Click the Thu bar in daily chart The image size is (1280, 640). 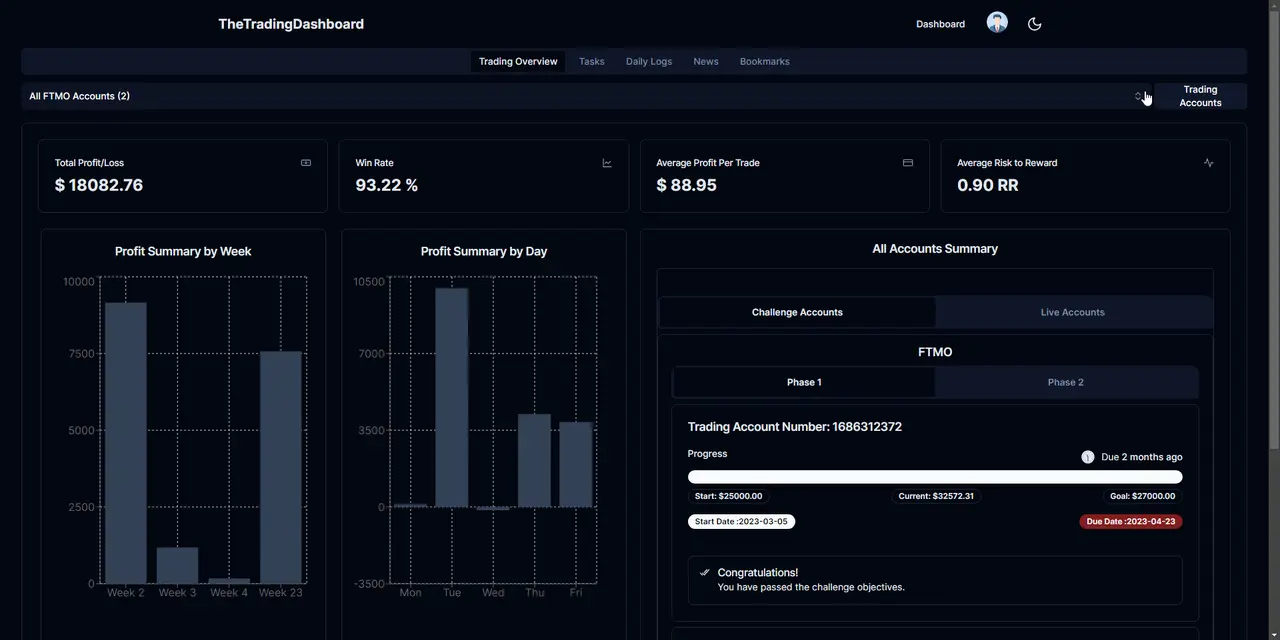click(535, 460)
